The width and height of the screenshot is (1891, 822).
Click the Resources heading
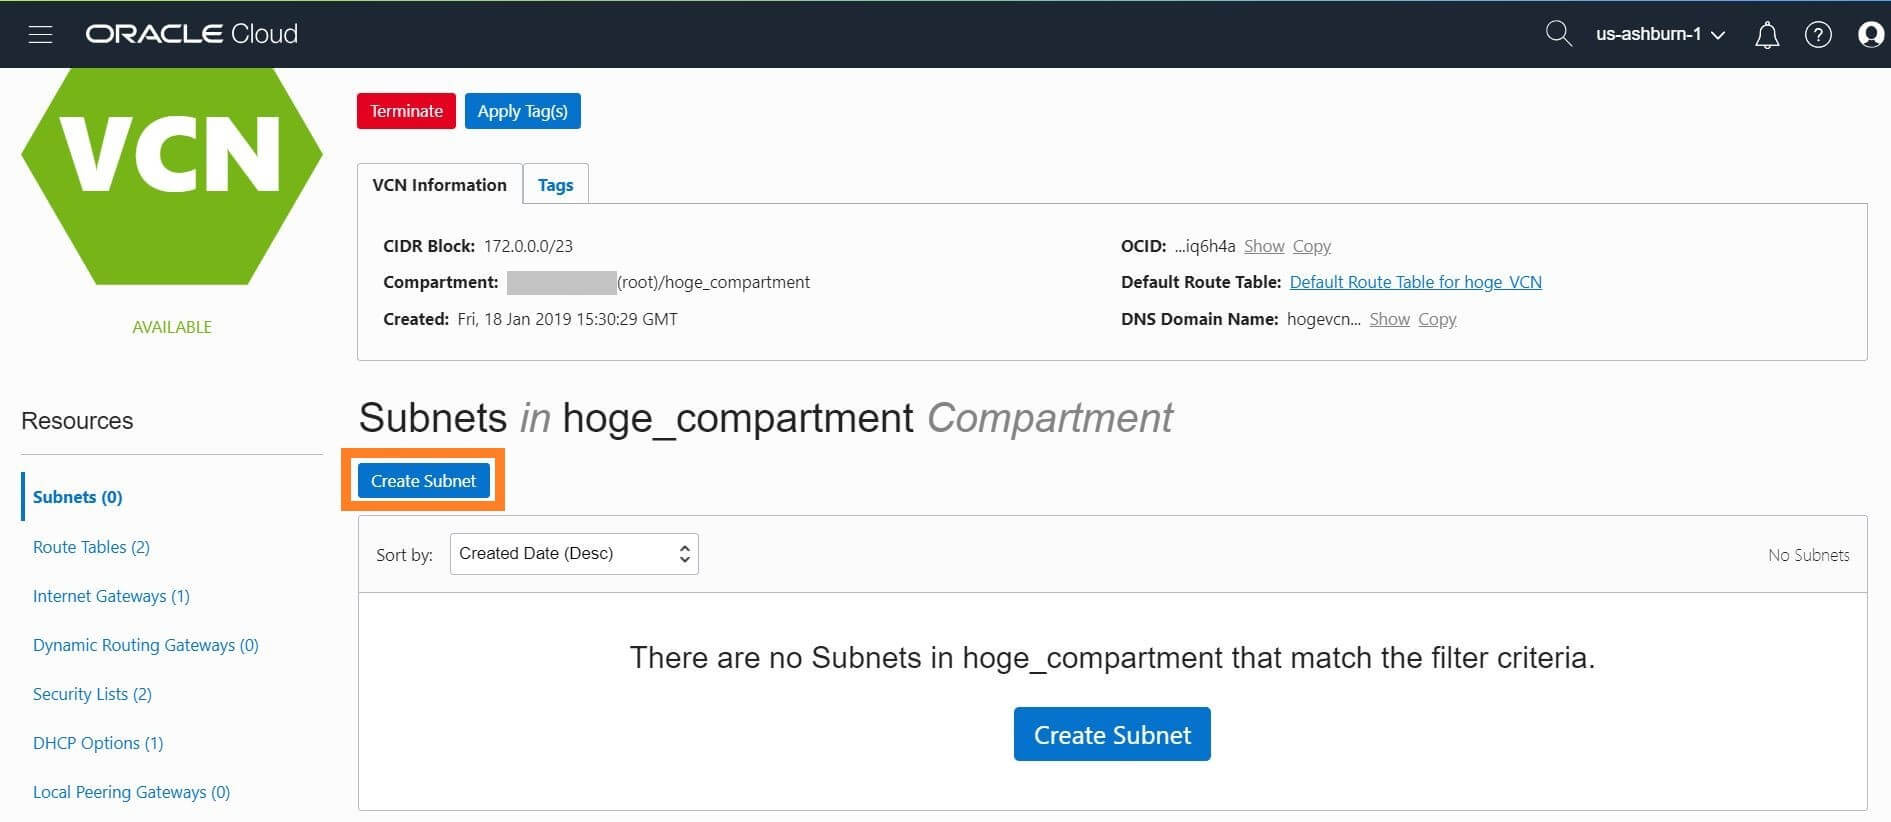[77, 421]
